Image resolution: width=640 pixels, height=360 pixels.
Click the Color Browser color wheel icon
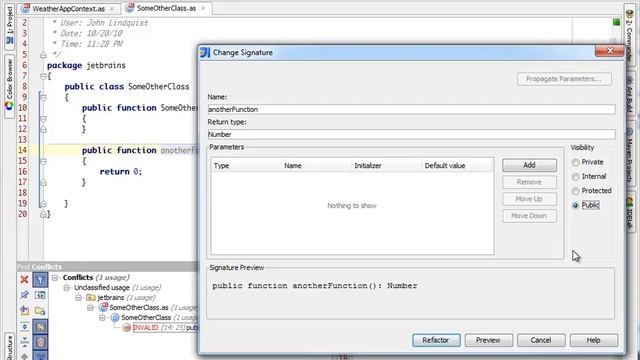coord(9,106)
